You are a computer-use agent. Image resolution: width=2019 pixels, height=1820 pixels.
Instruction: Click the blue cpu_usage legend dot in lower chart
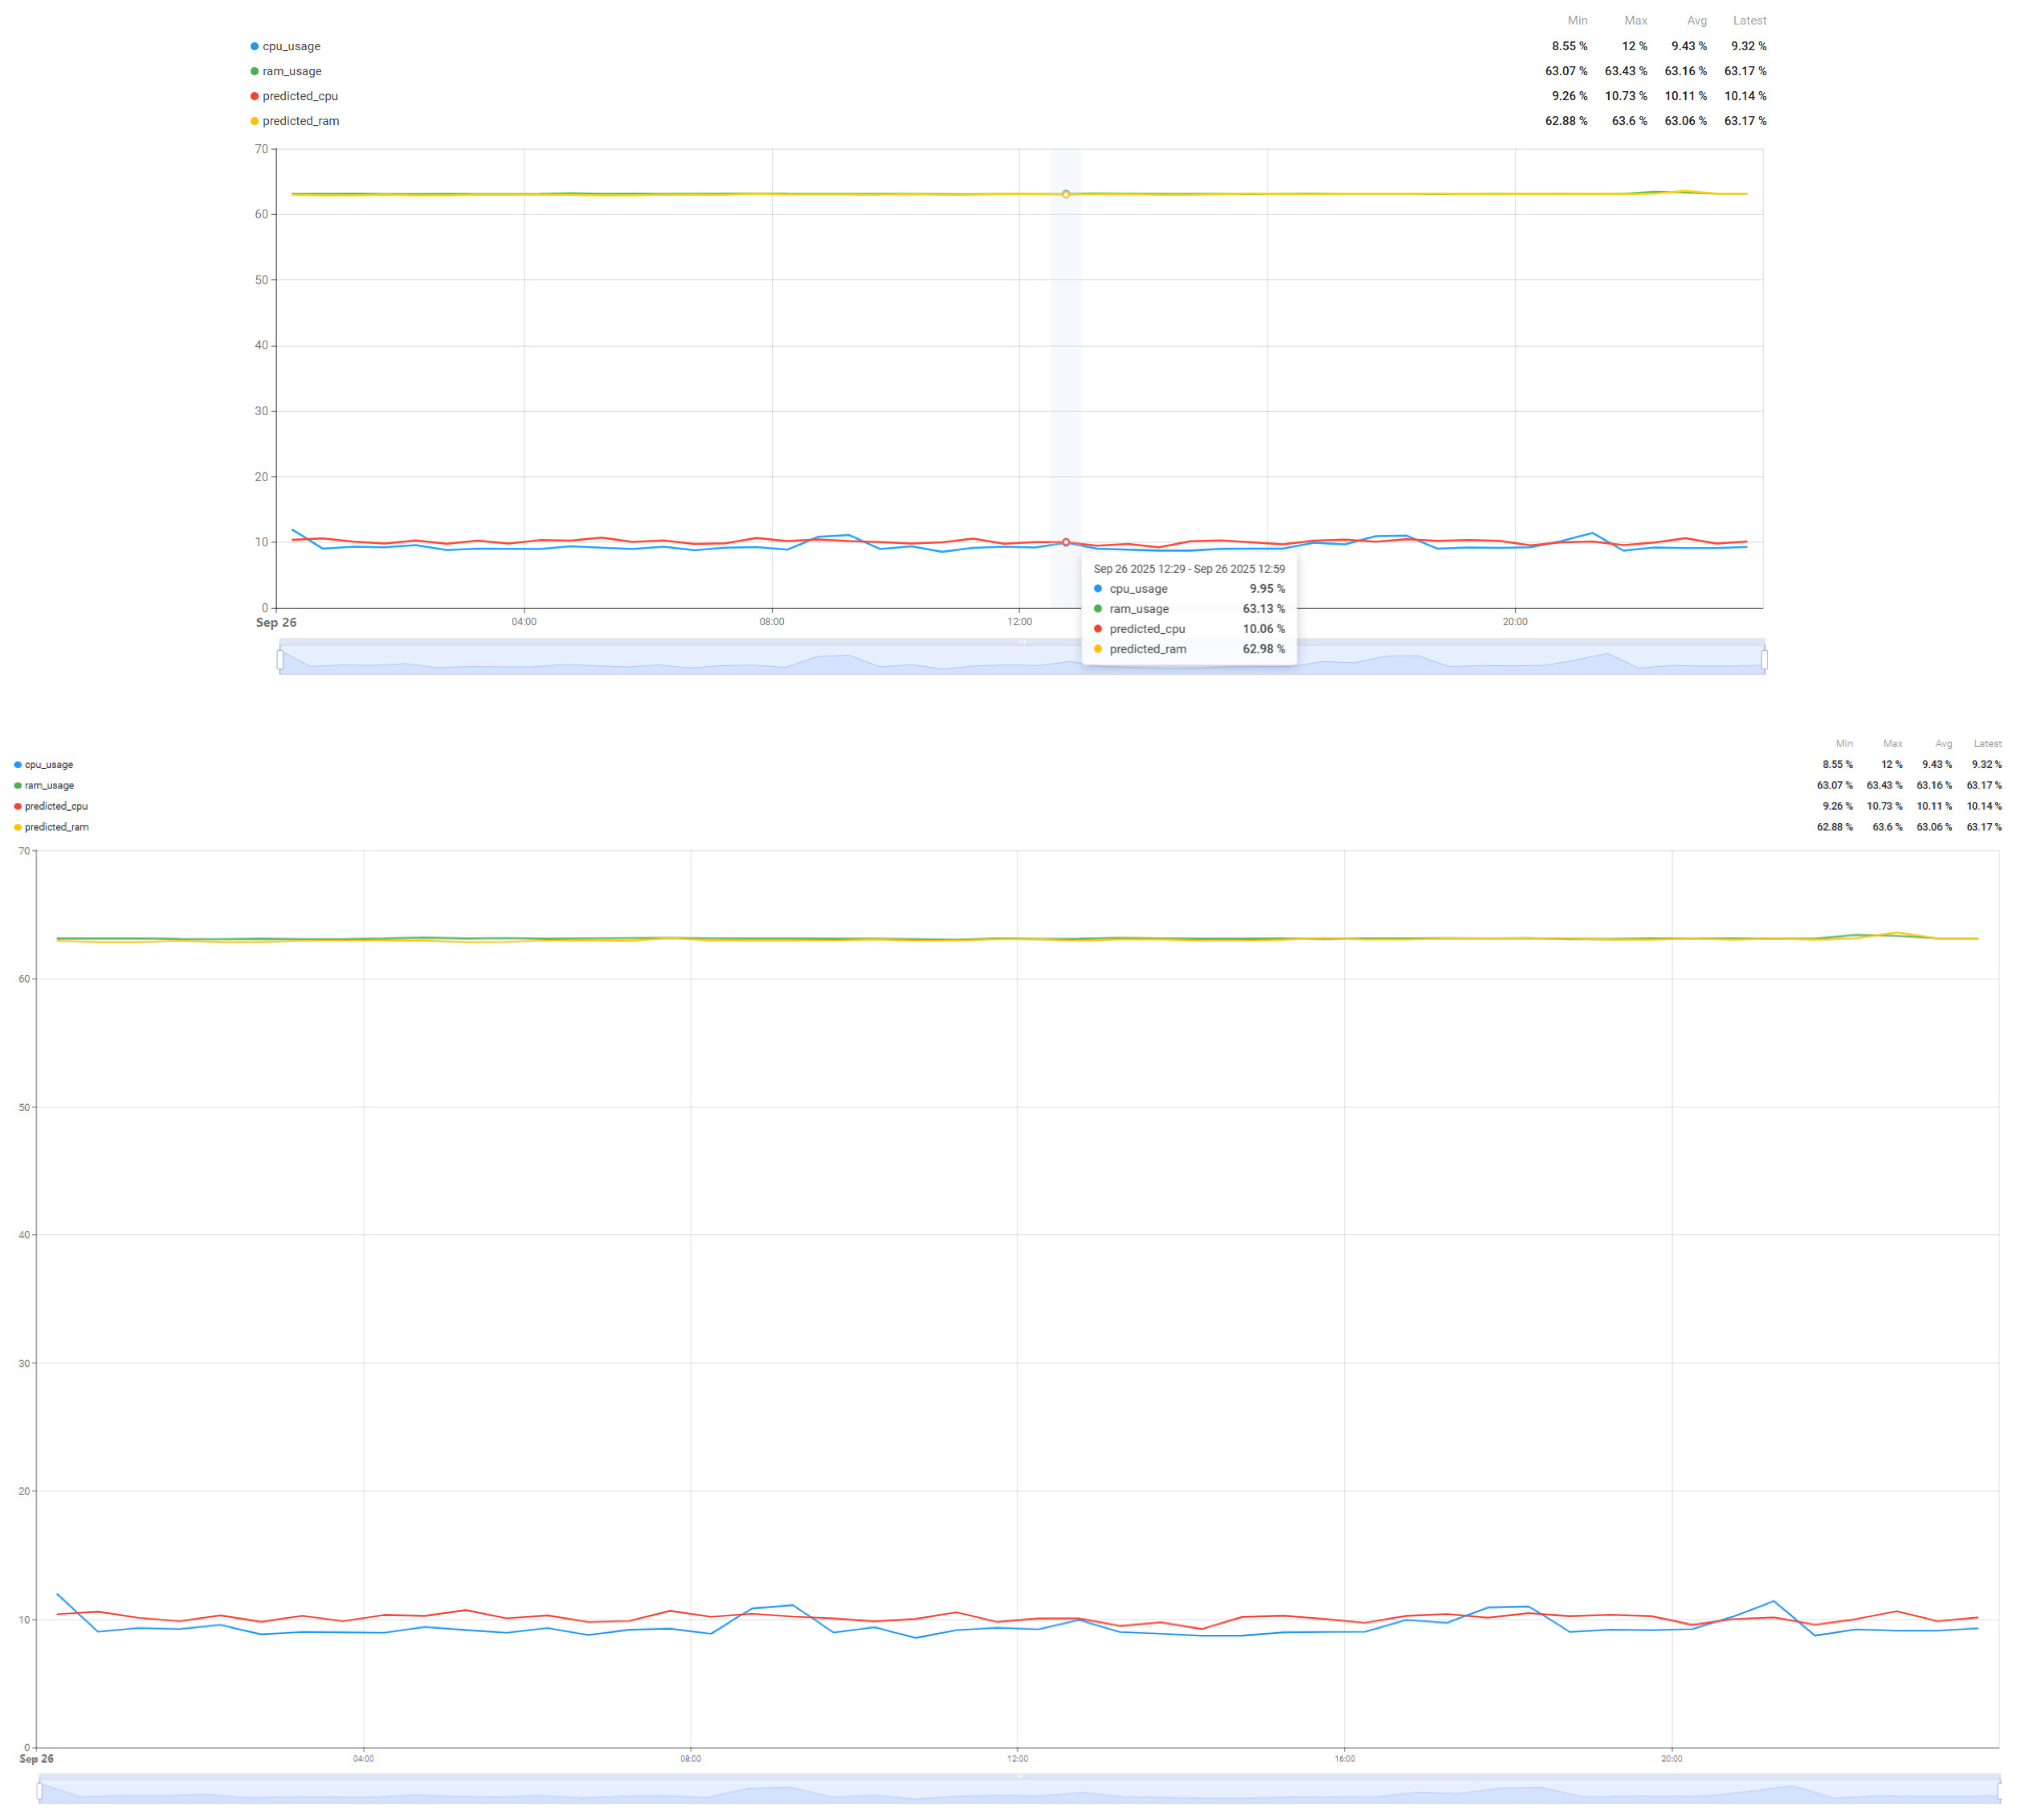click(18, 765)
